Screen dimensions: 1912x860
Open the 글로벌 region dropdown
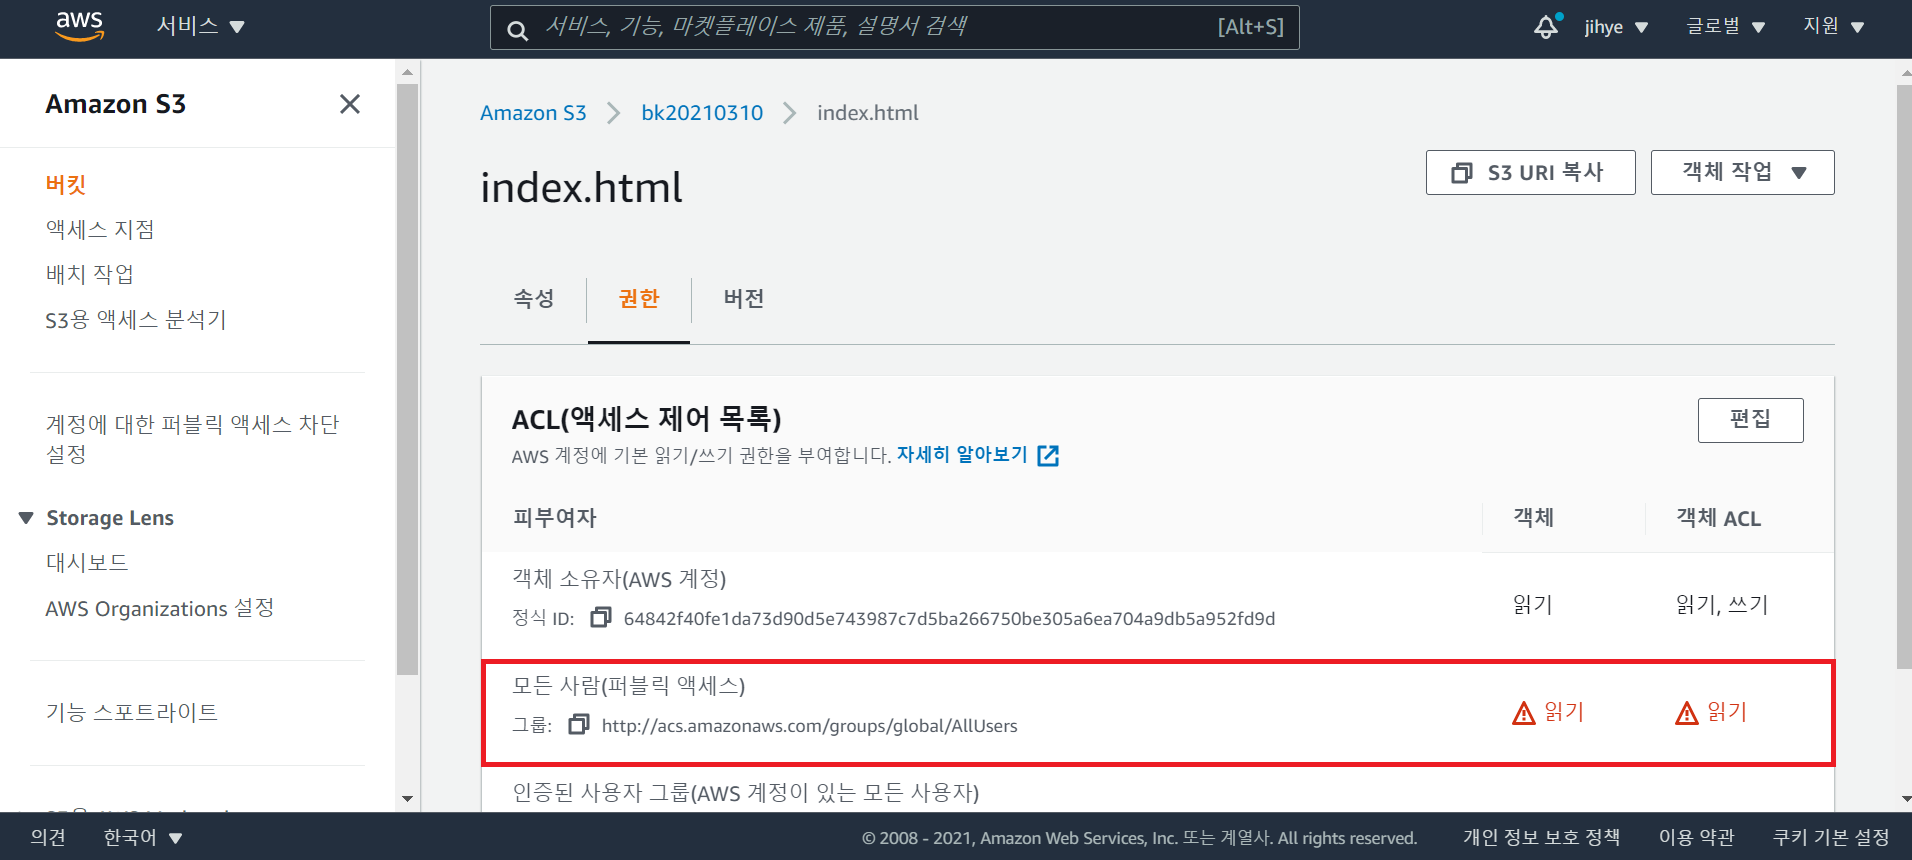(x=1725, y=27)
